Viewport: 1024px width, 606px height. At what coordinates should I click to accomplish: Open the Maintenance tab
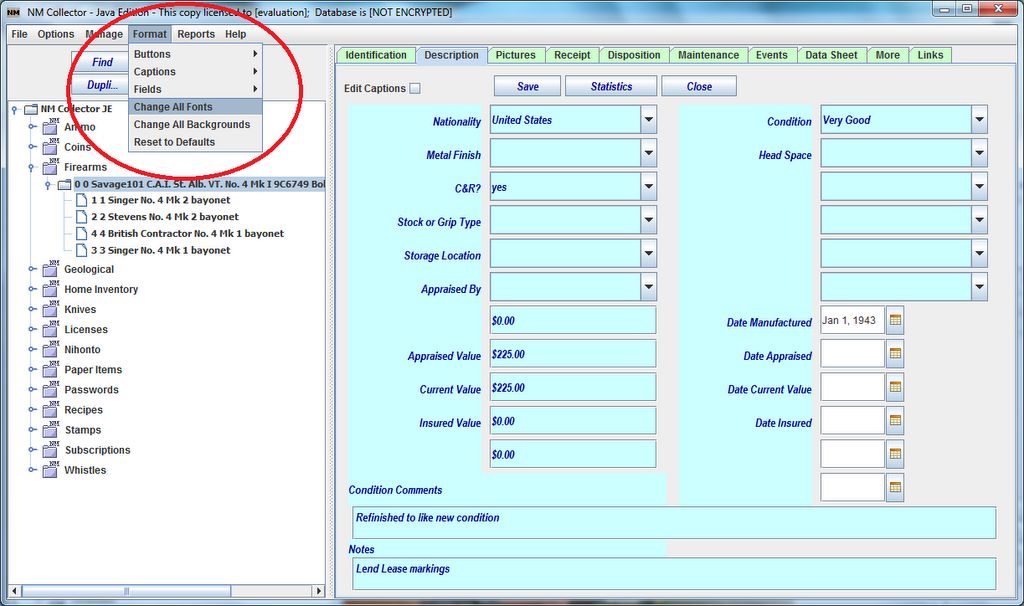(708, 55)
